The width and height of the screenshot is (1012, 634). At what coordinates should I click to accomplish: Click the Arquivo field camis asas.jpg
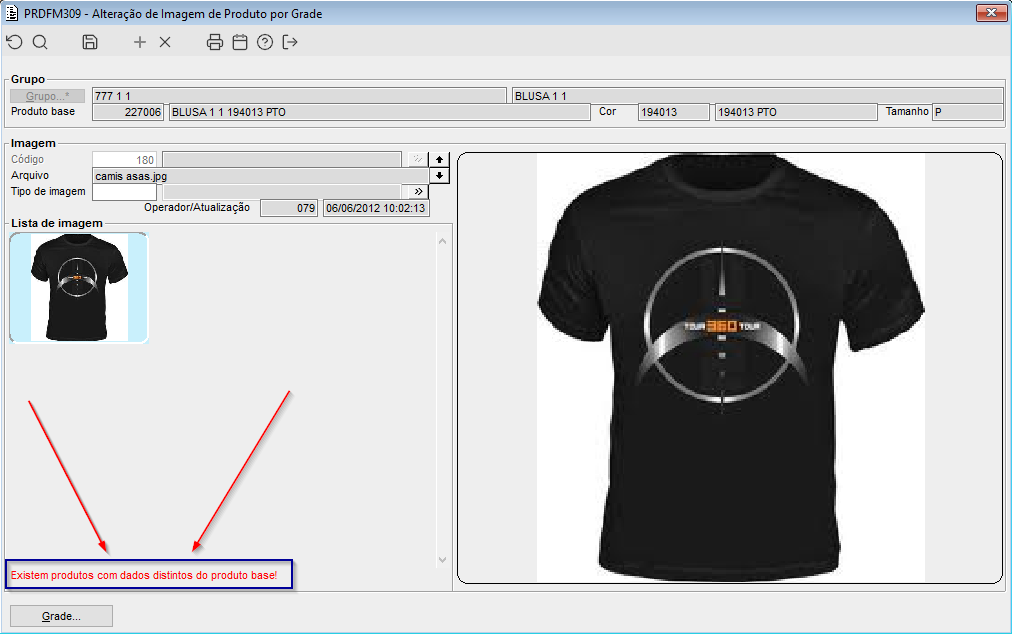tap(261, 176)
